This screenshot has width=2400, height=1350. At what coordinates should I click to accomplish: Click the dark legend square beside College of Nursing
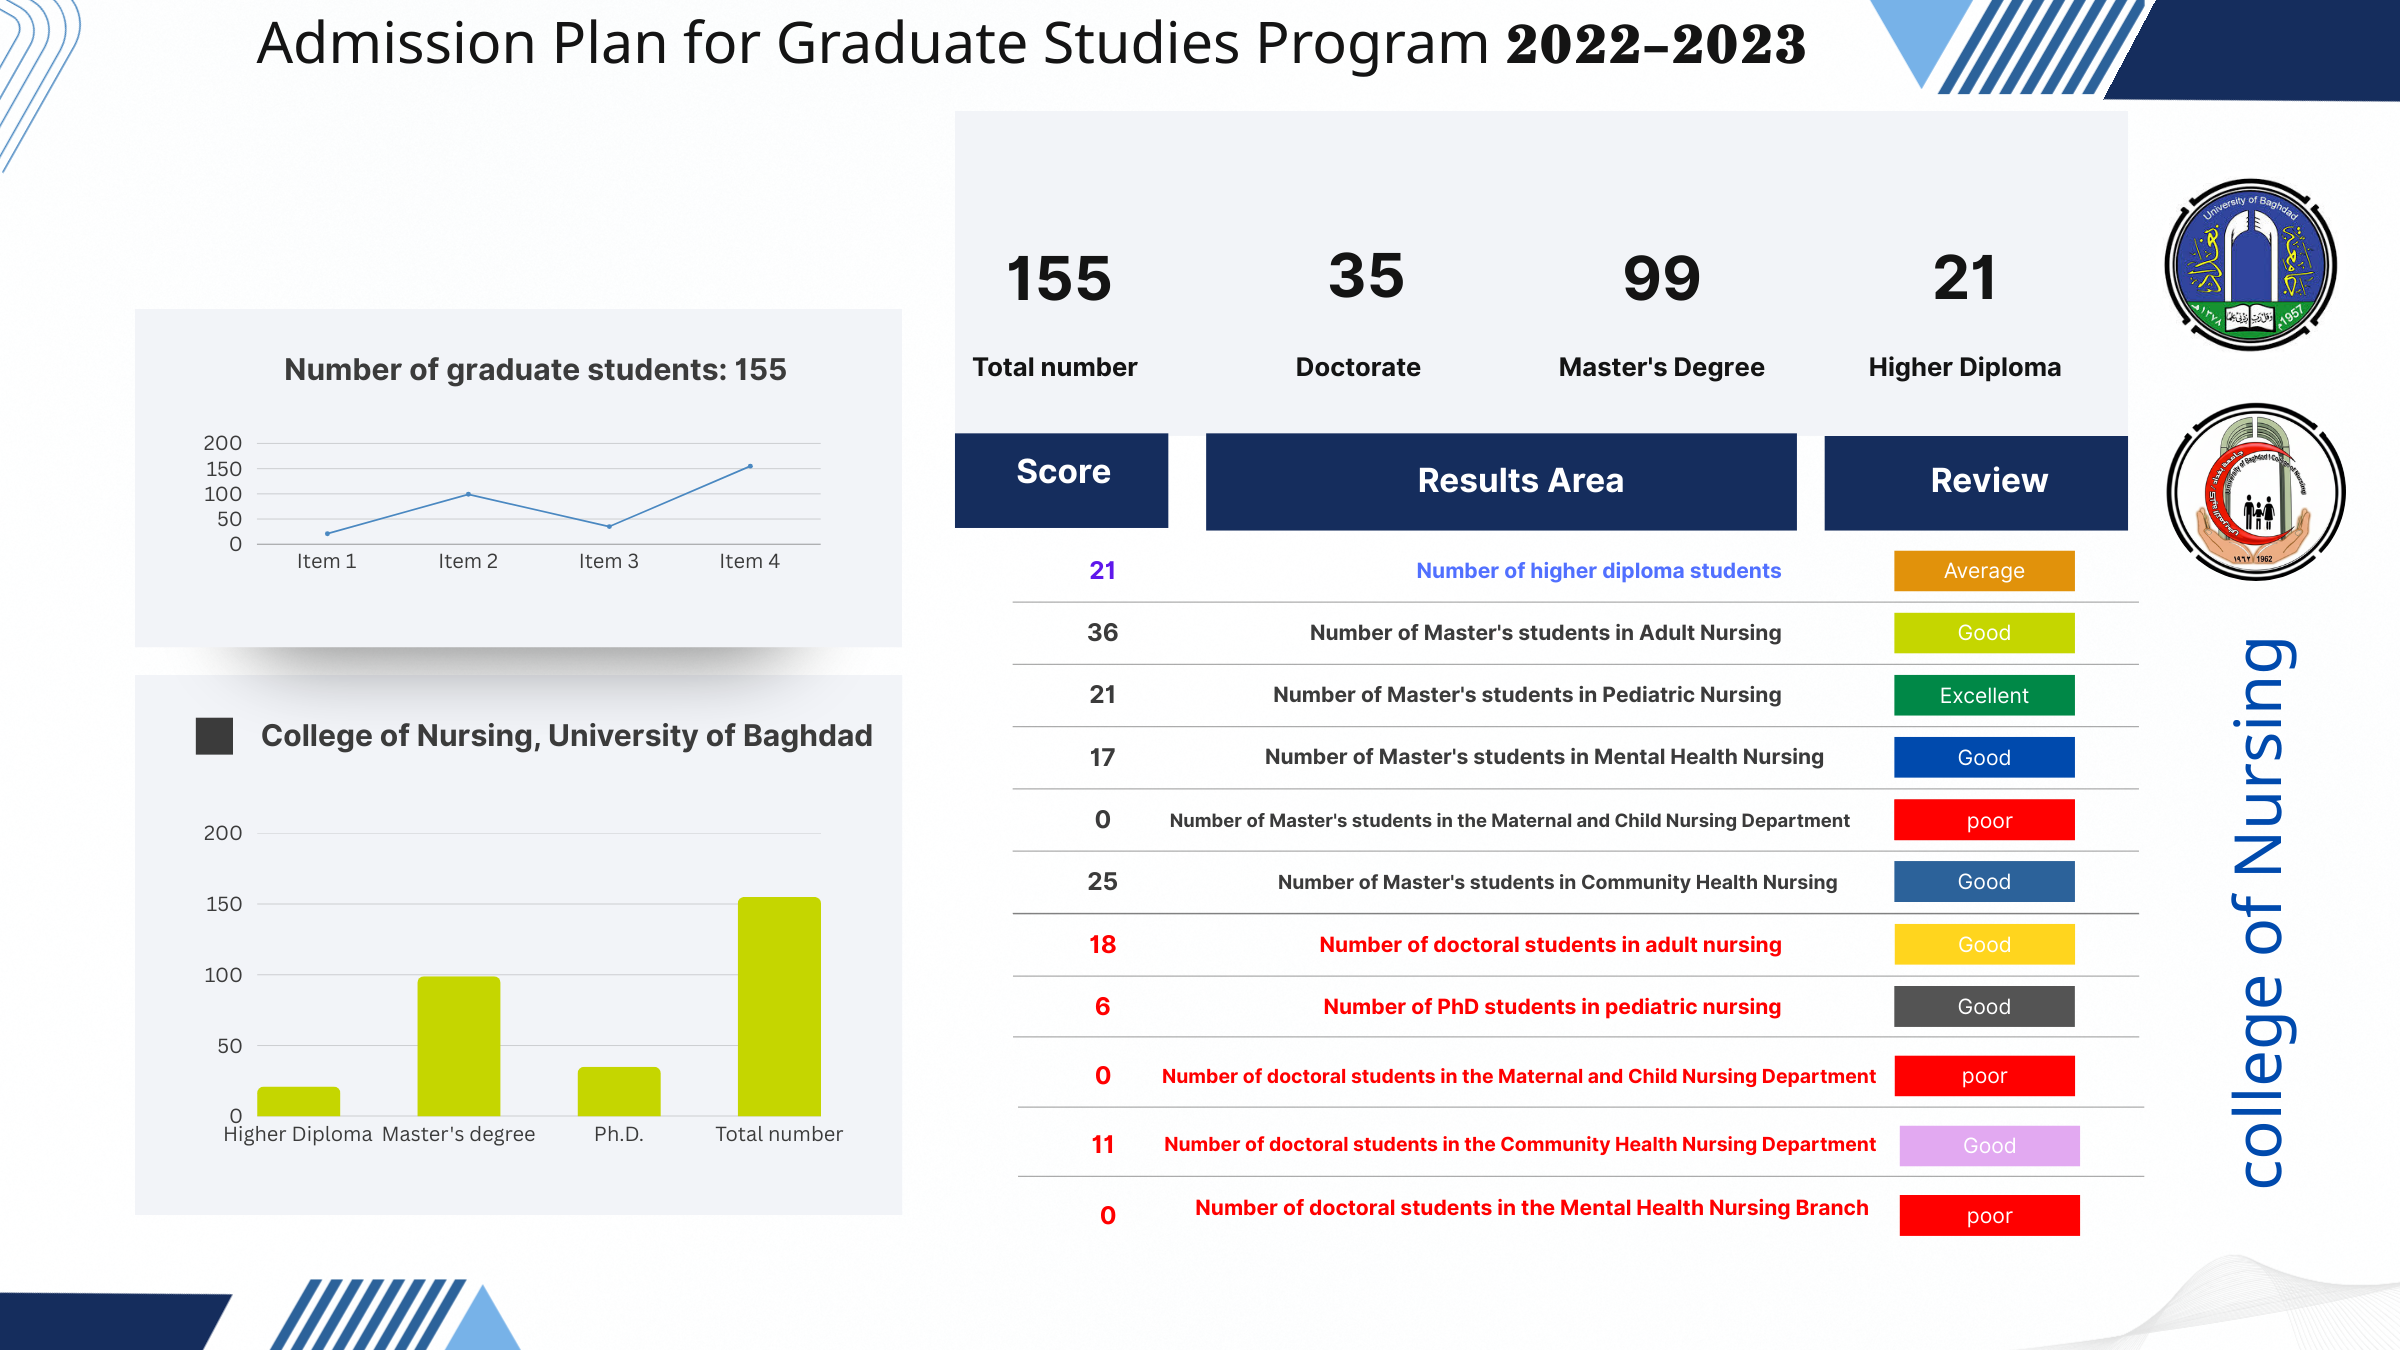click(214, 736)
